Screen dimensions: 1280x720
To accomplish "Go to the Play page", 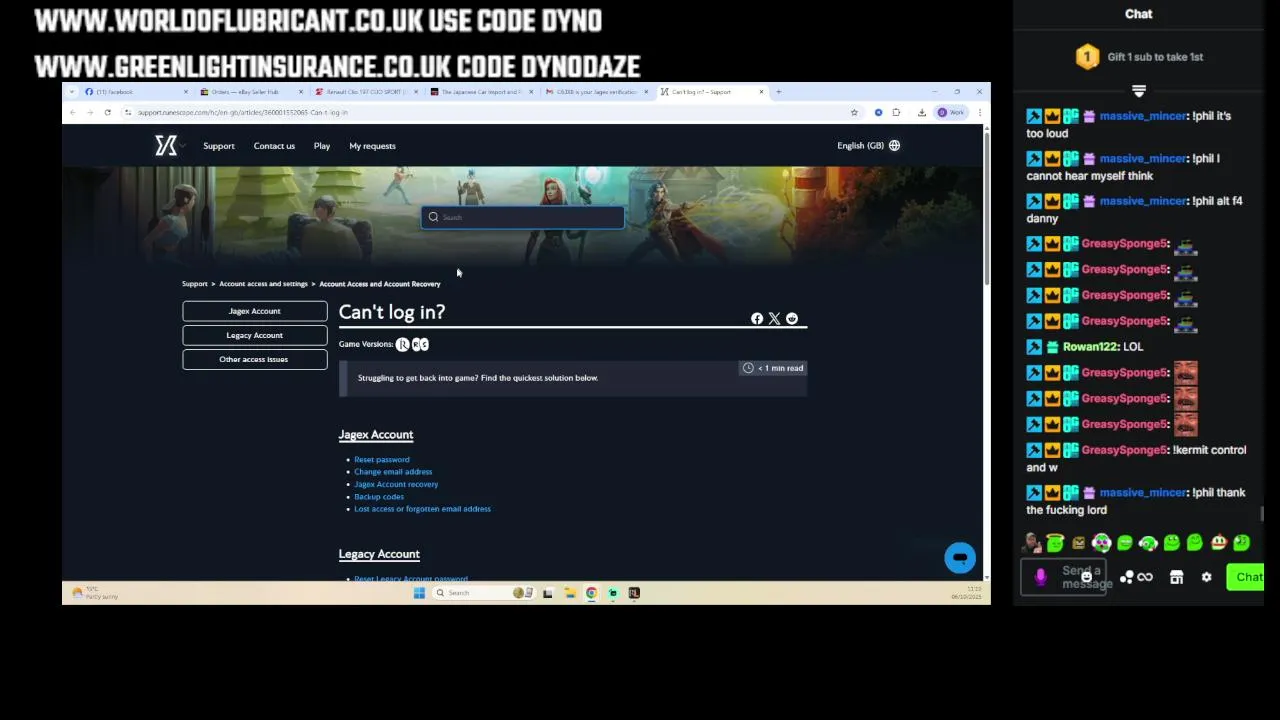I will 322,146.
